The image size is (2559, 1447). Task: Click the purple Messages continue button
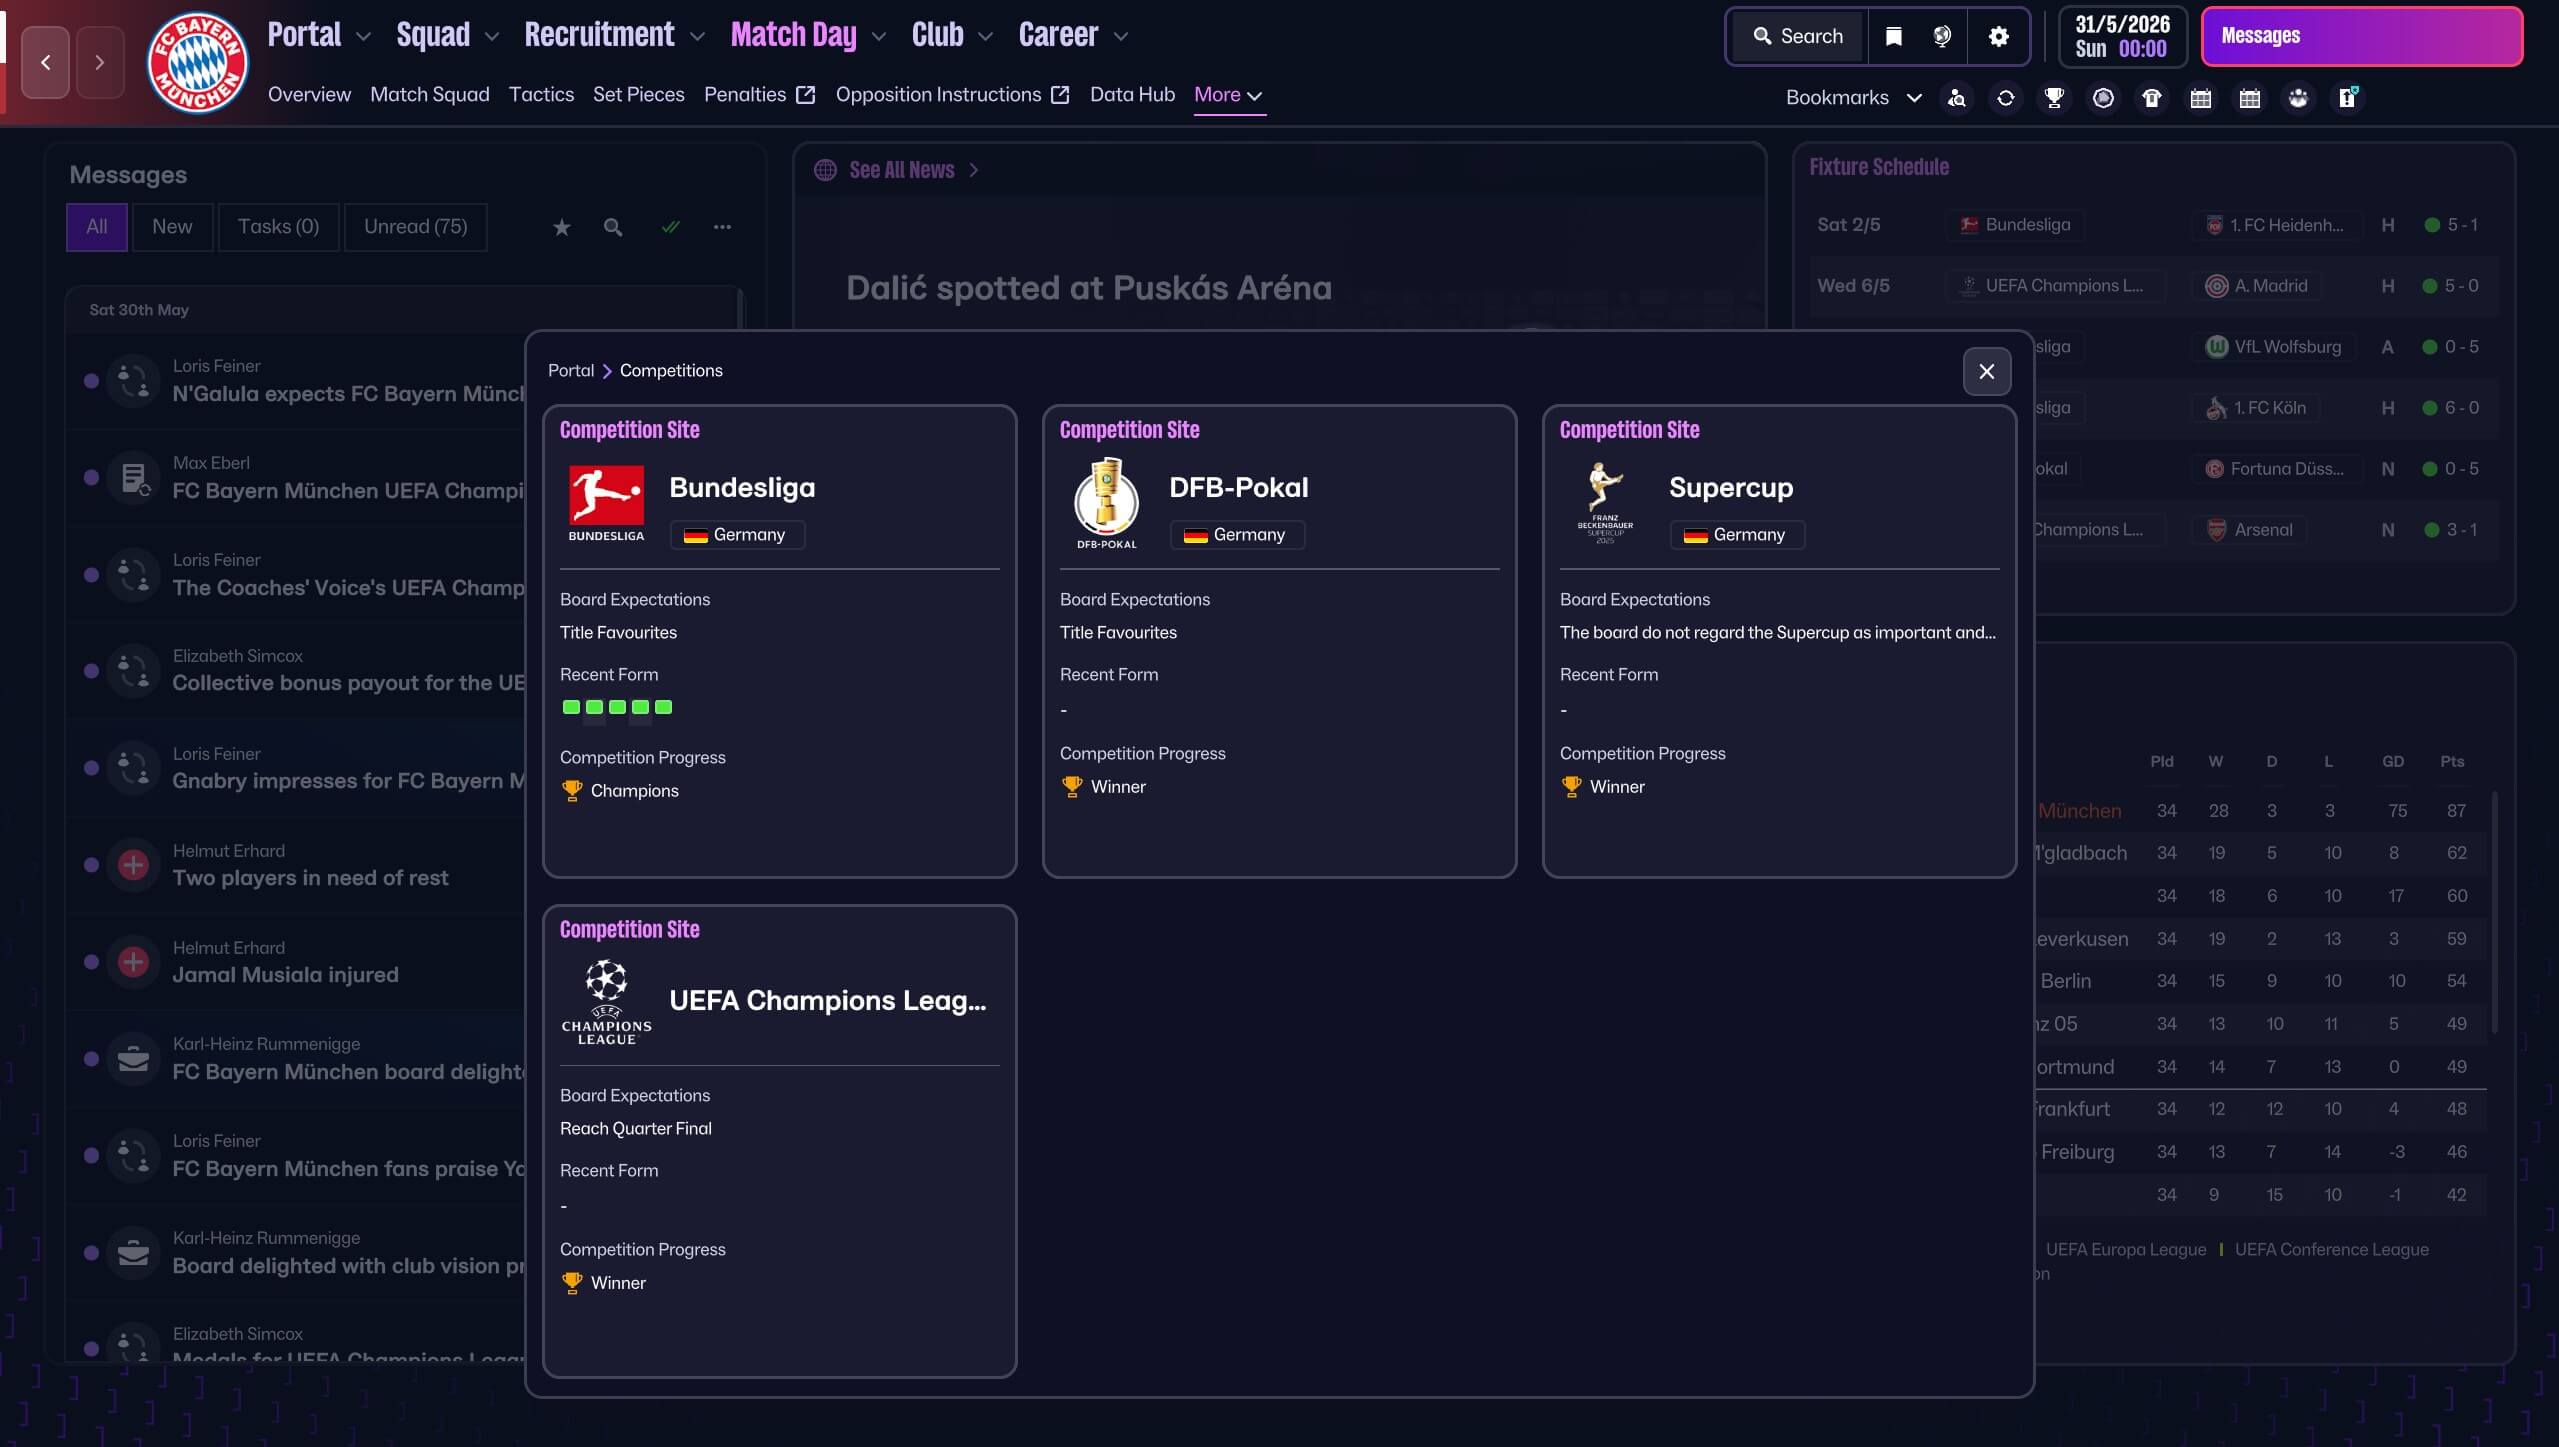[x=2361, y=37]
